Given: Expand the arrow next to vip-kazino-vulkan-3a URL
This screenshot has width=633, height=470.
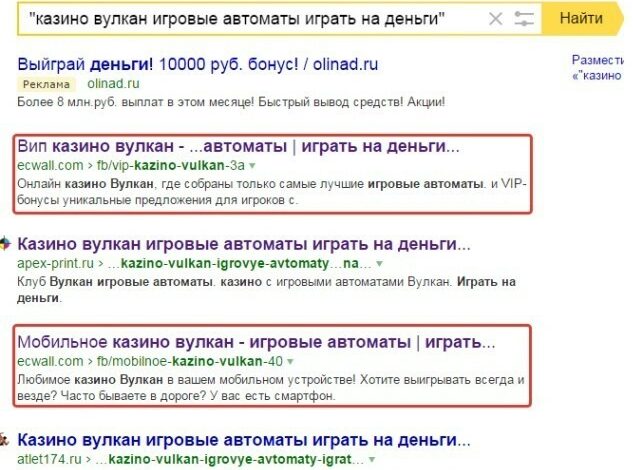Looking at the screenshot, I should [252, 166].
